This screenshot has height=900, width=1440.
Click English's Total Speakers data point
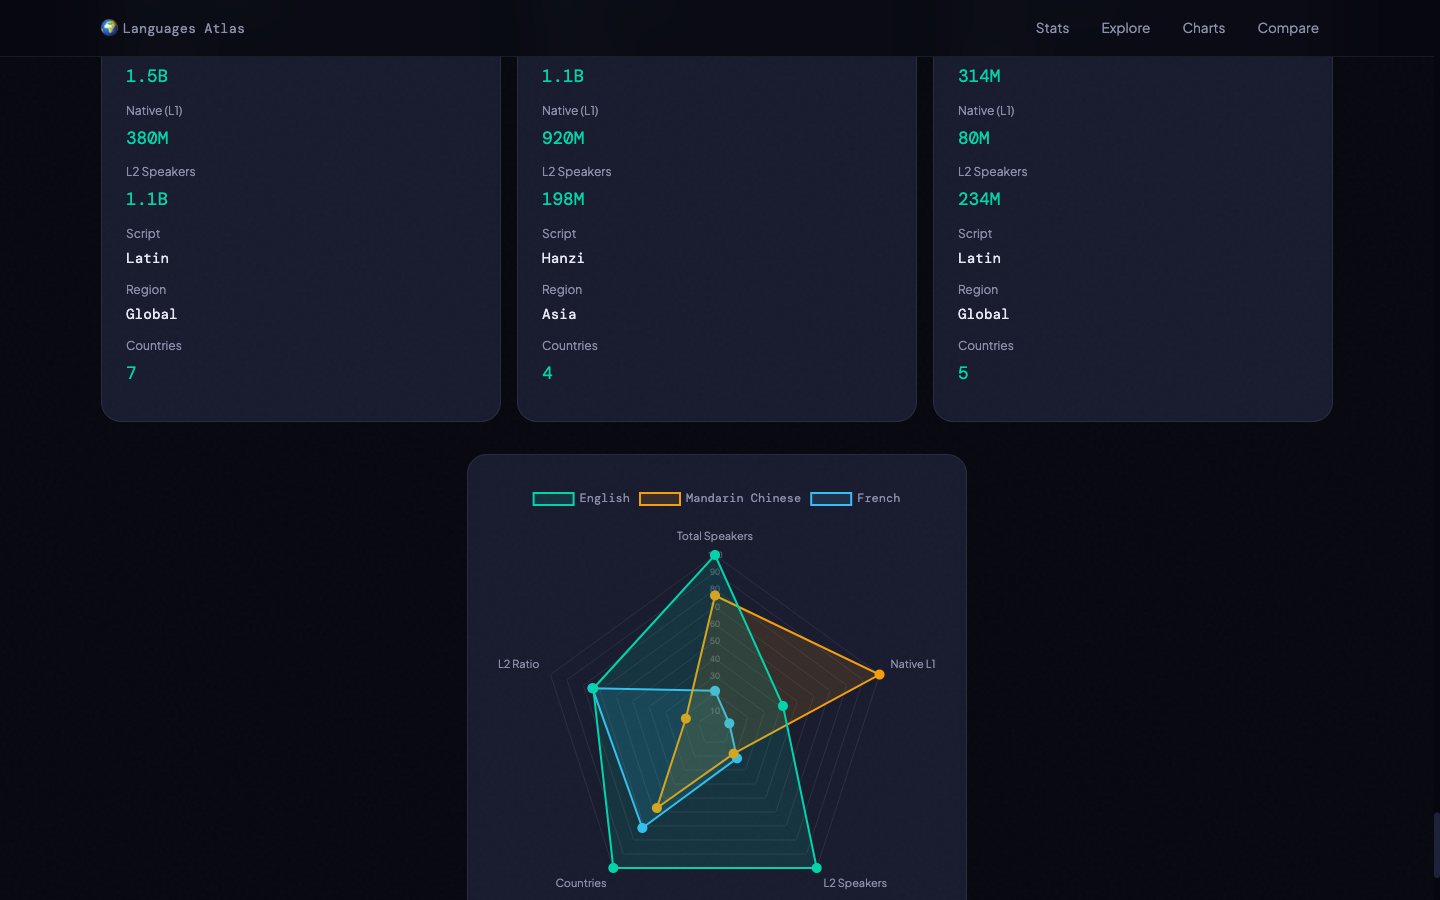715,555
